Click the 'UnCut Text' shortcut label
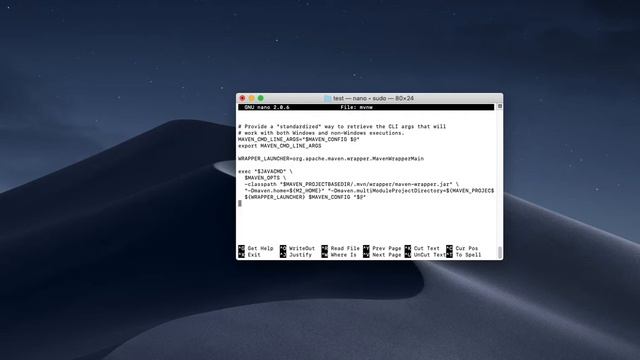 pos(430,255)
